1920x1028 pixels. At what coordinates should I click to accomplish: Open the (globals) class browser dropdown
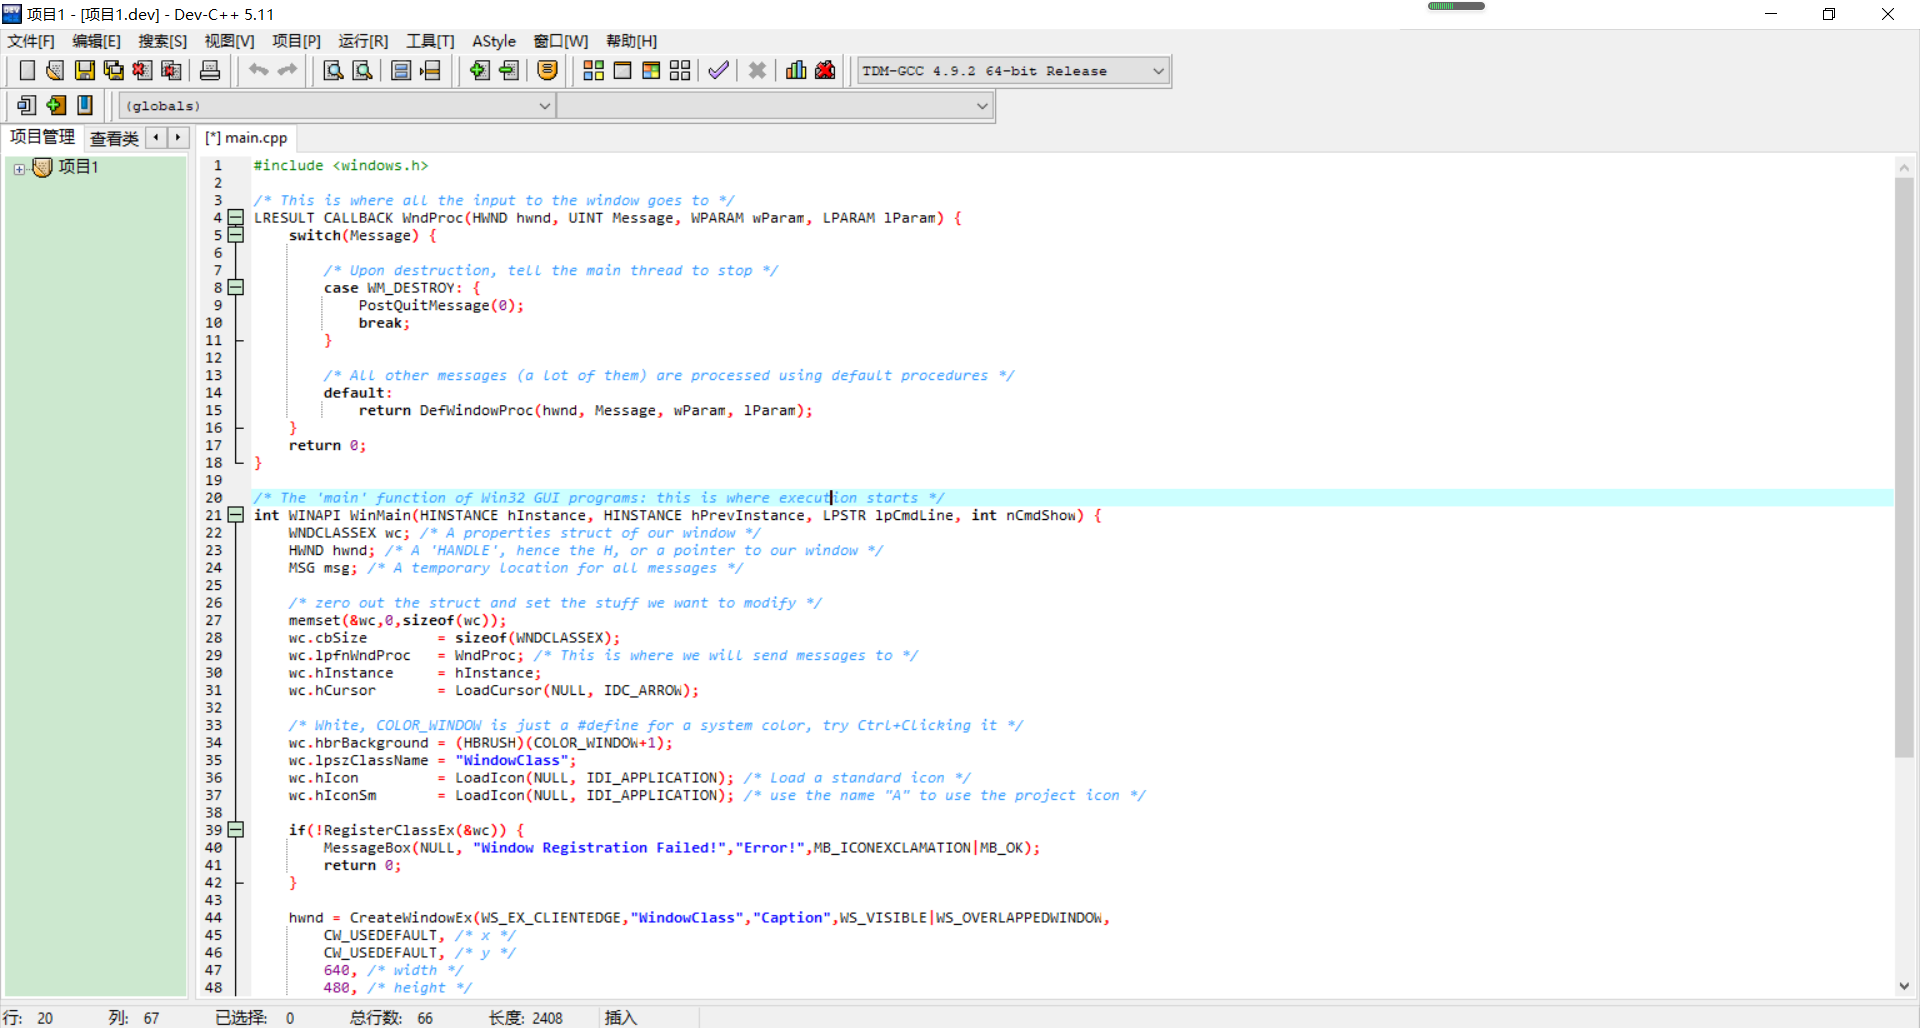point(543,105)
